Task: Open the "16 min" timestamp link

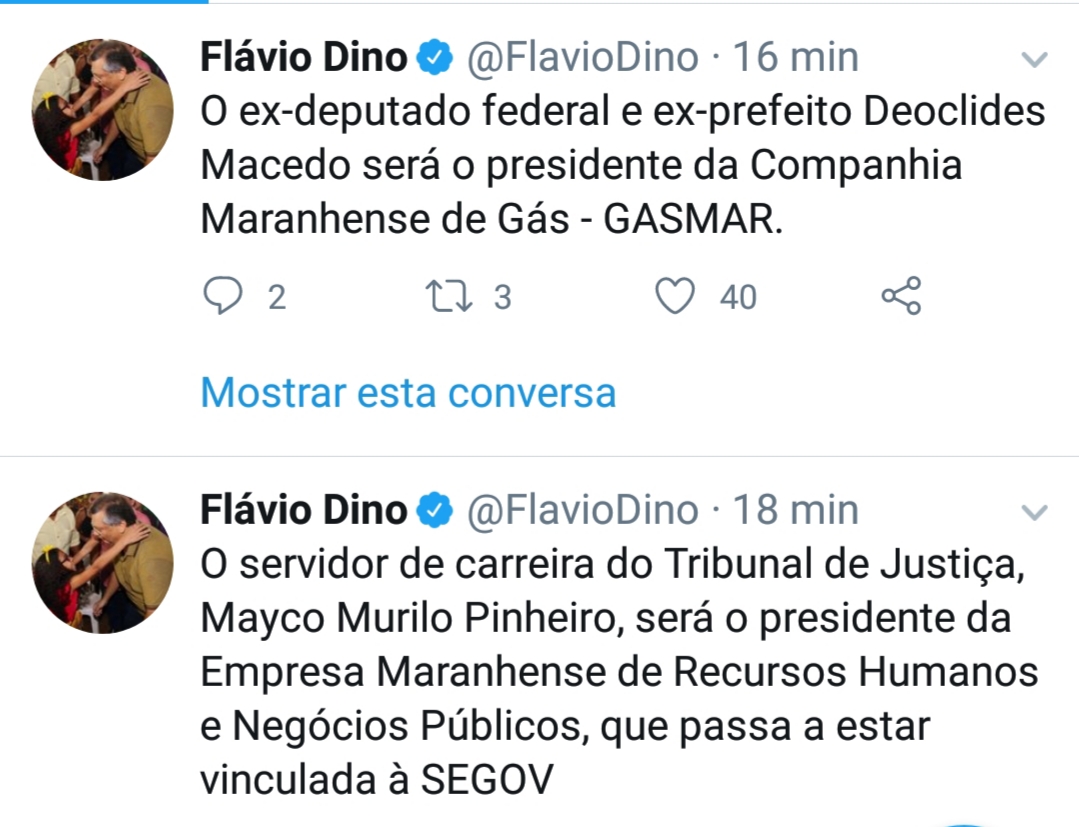Action: click(x=796, y=58)
